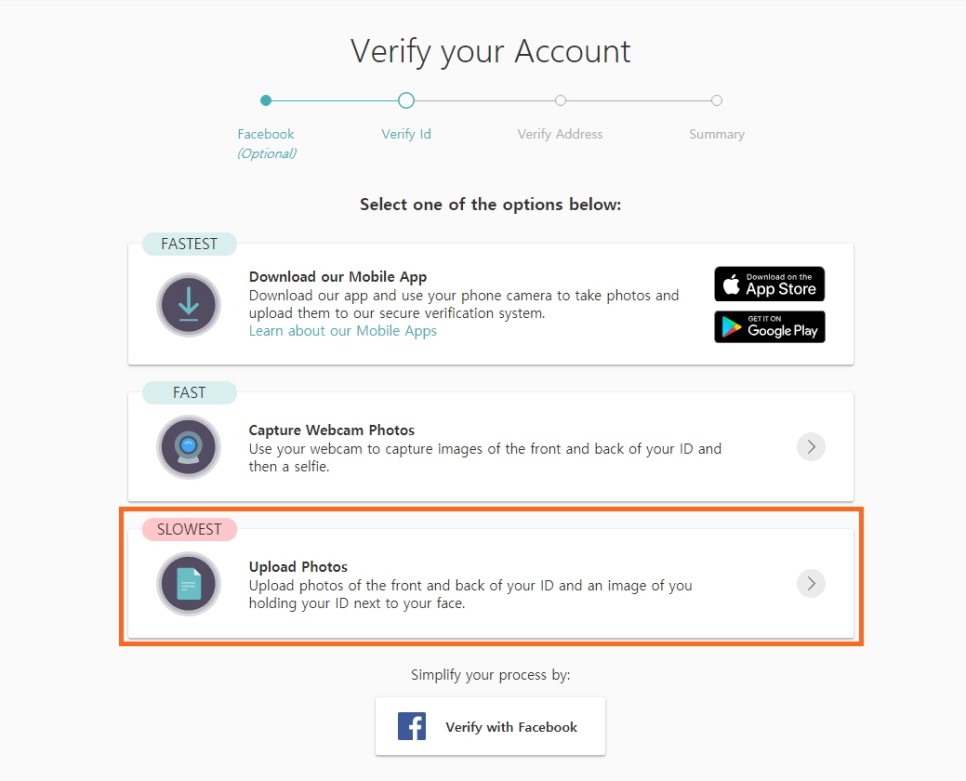Click the Verify Id step circle
966x781 pixels.
tap(406, 100)
